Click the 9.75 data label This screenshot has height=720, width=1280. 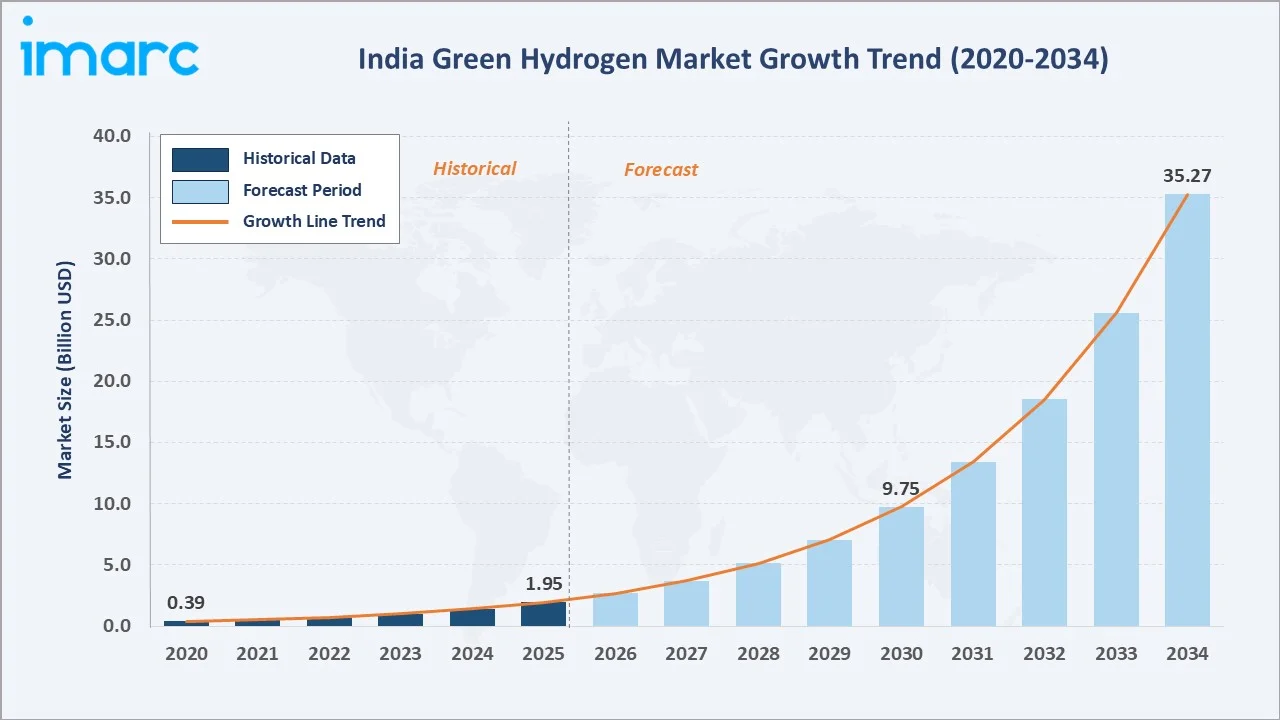pos(902,490)
